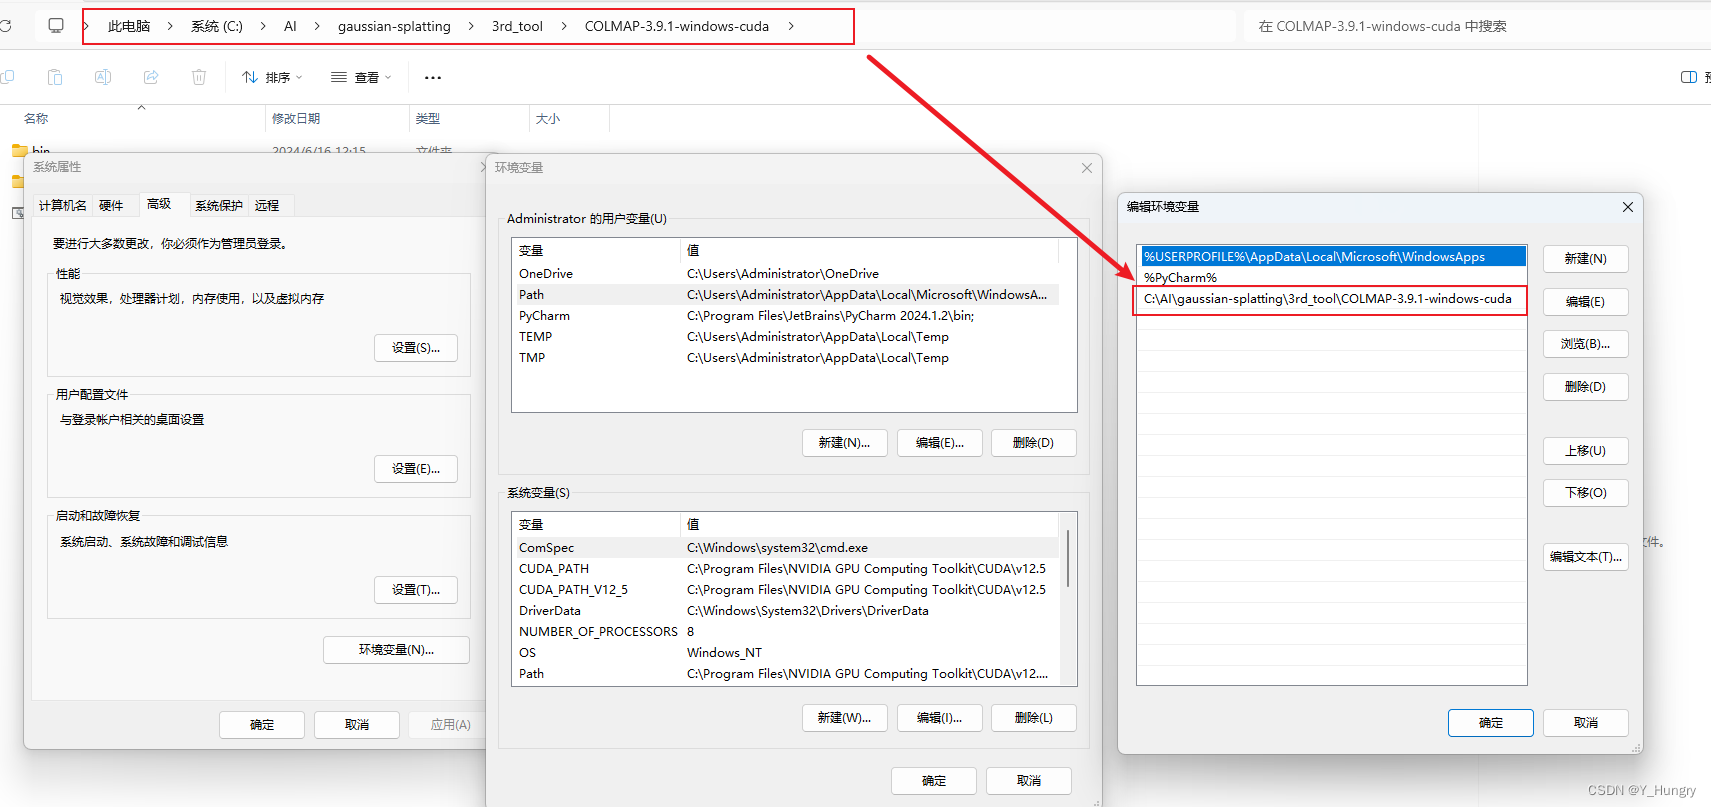
Task: Click the delete trash icon in Explorer toolbar
Action: coord(199,77)
